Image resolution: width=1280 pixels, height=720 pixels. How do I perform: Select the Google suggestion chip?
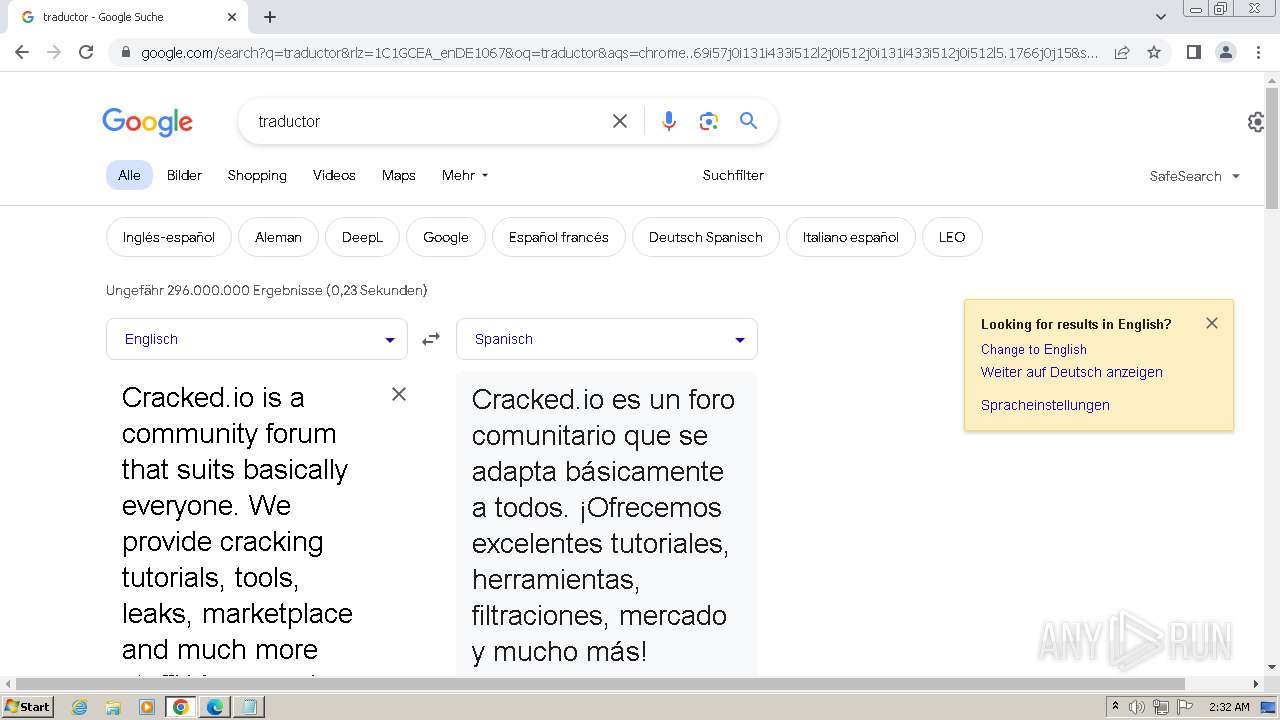[x=446, y=237]
